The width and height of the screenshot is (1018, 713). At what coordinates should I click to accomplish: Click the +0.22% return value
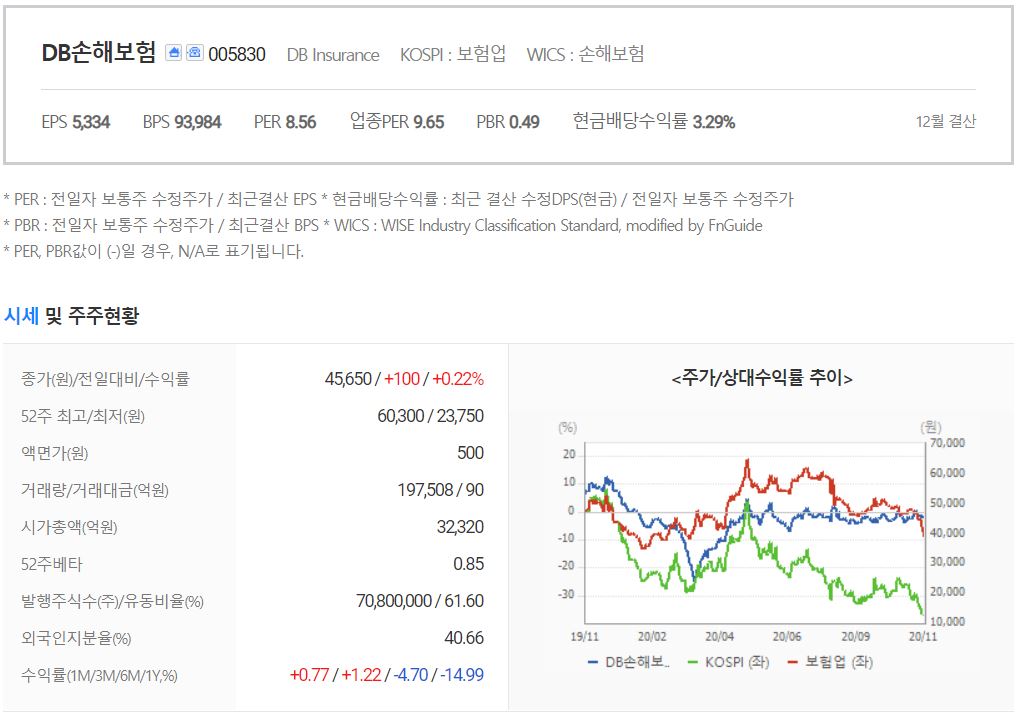[458, 379]
